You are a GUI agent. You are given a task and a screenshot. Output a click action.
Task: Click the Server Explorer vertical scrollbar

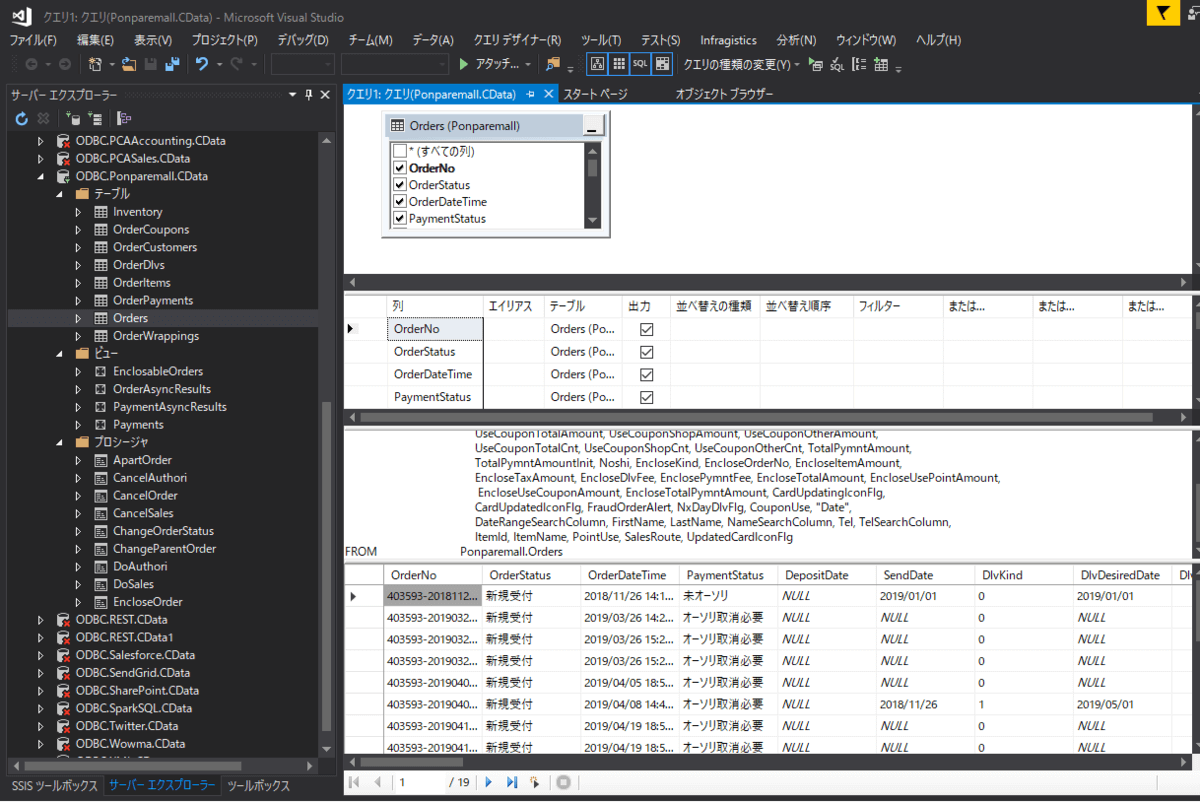pyautogui.click(x=326, y=565)
